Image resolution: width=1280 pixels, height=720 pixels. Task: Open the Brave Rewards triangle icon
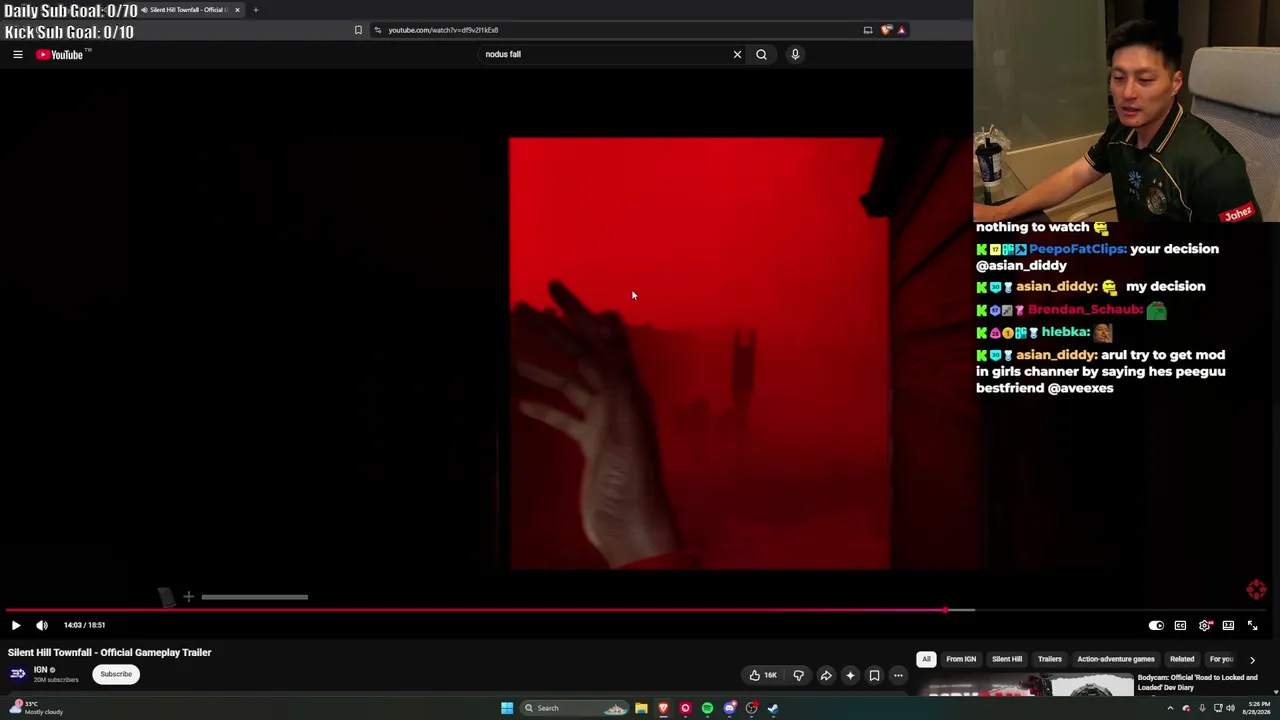pyautogui.click(x=901, y=30)
